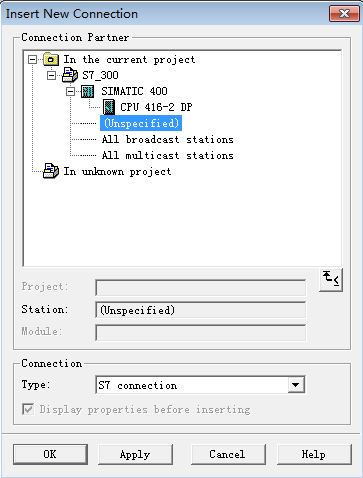Viewport: 363px width, 478px height.
Task: Click the S7_300 project icon
Action: coord(70,75)
